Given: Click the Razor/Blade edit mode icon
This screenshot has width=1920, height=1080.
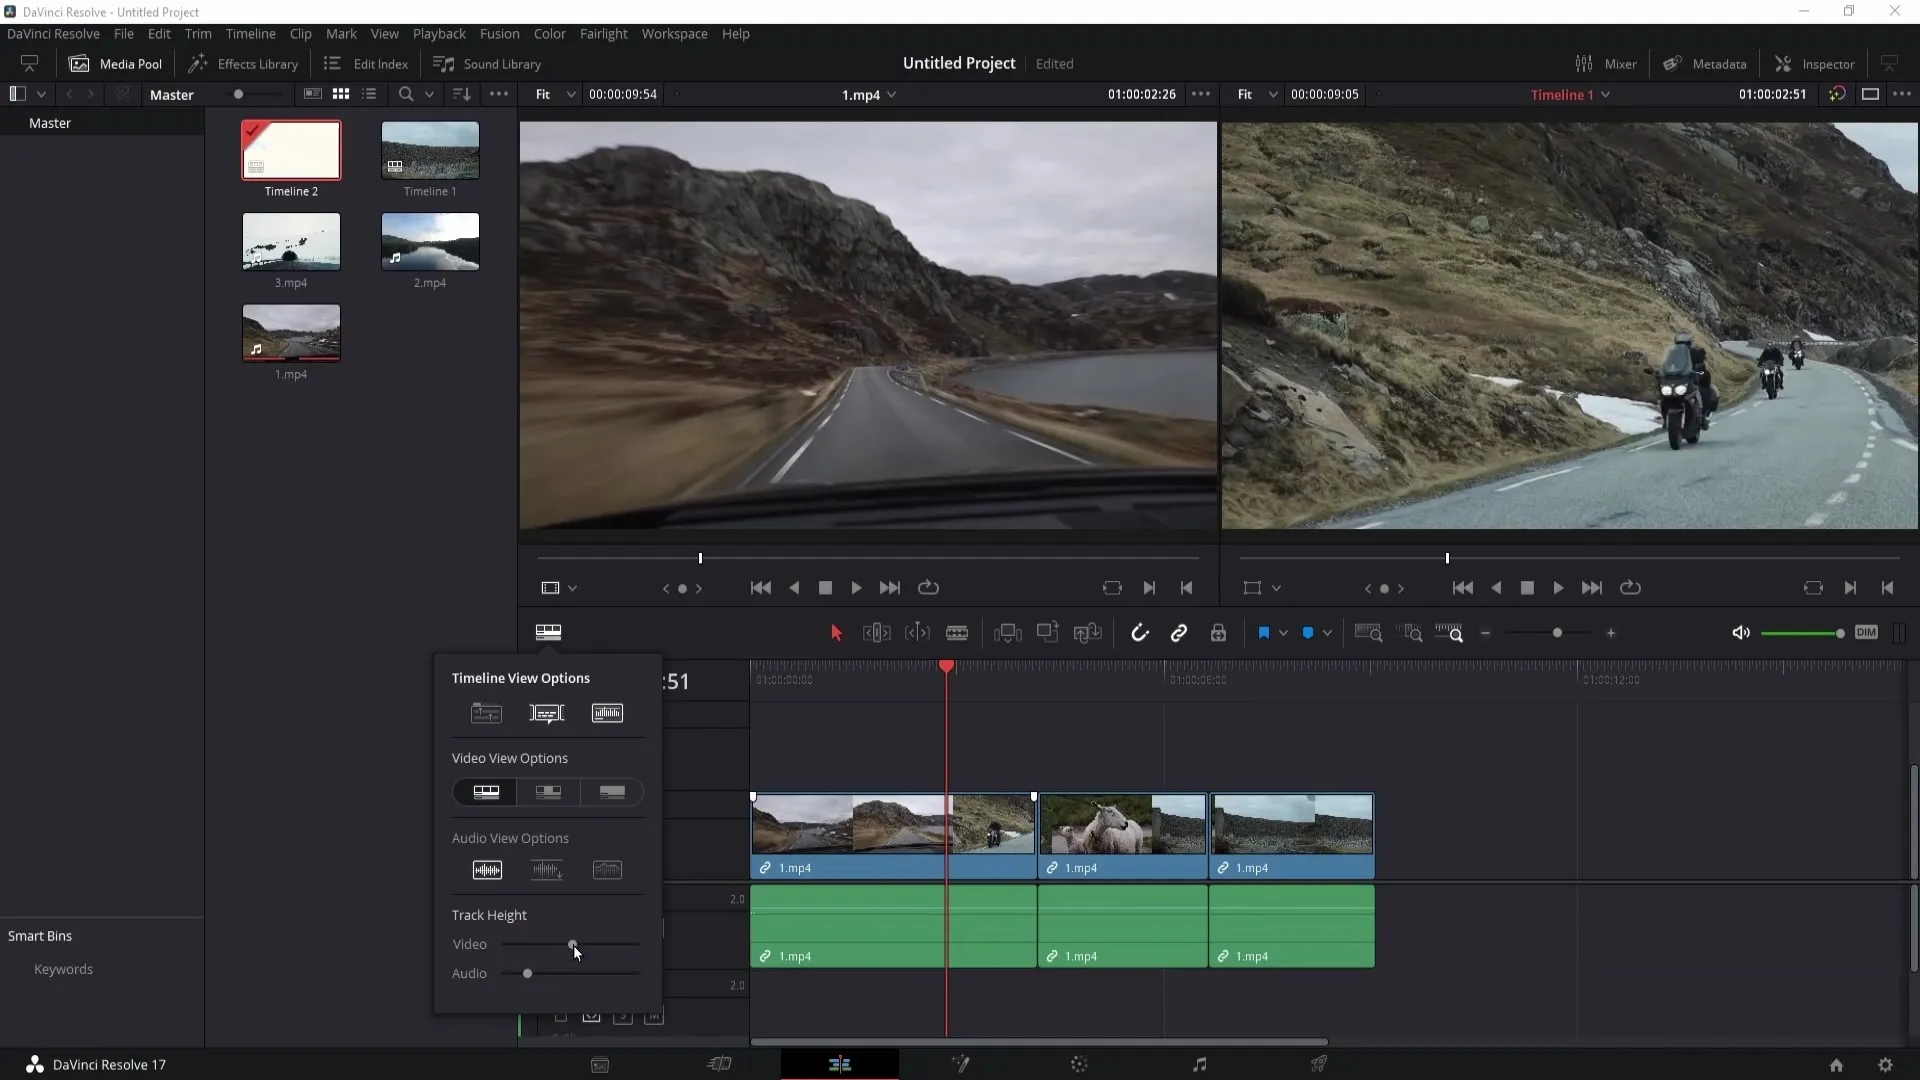Looking at the screenshot, I should (x=959, y=633).
